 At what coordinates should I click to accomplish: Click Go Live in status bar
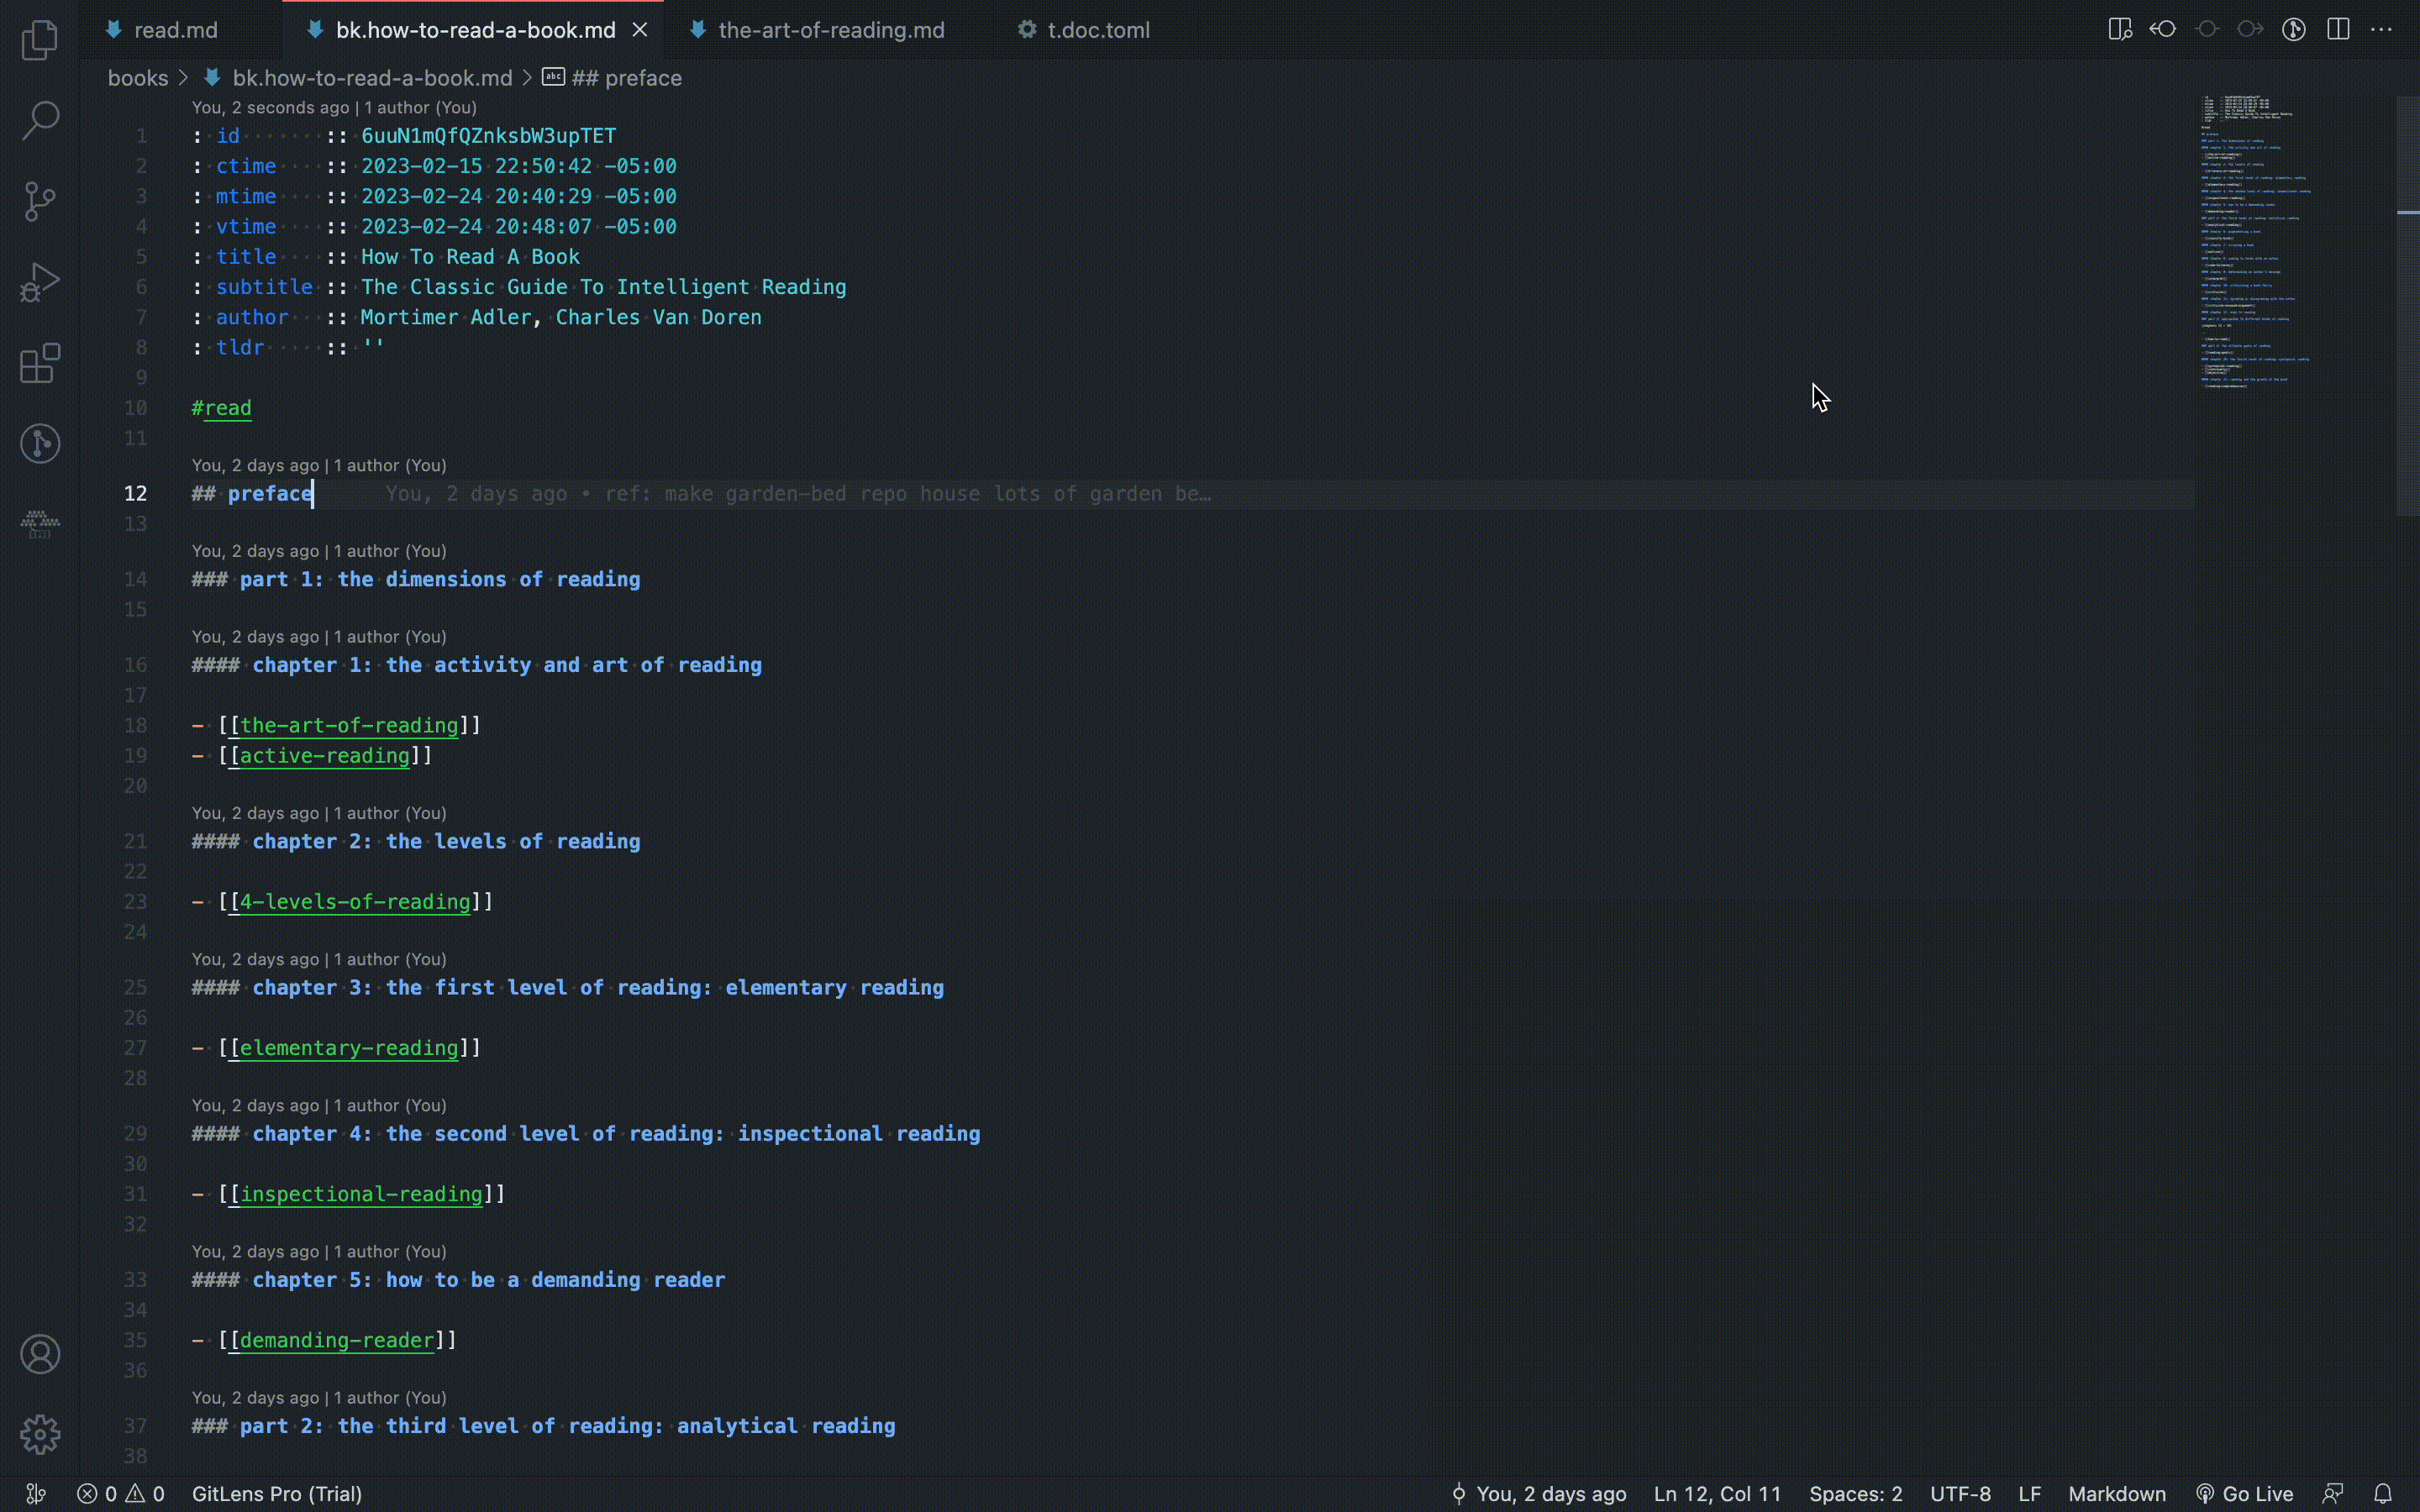pyautogui.click(x=2244, y=1494)
